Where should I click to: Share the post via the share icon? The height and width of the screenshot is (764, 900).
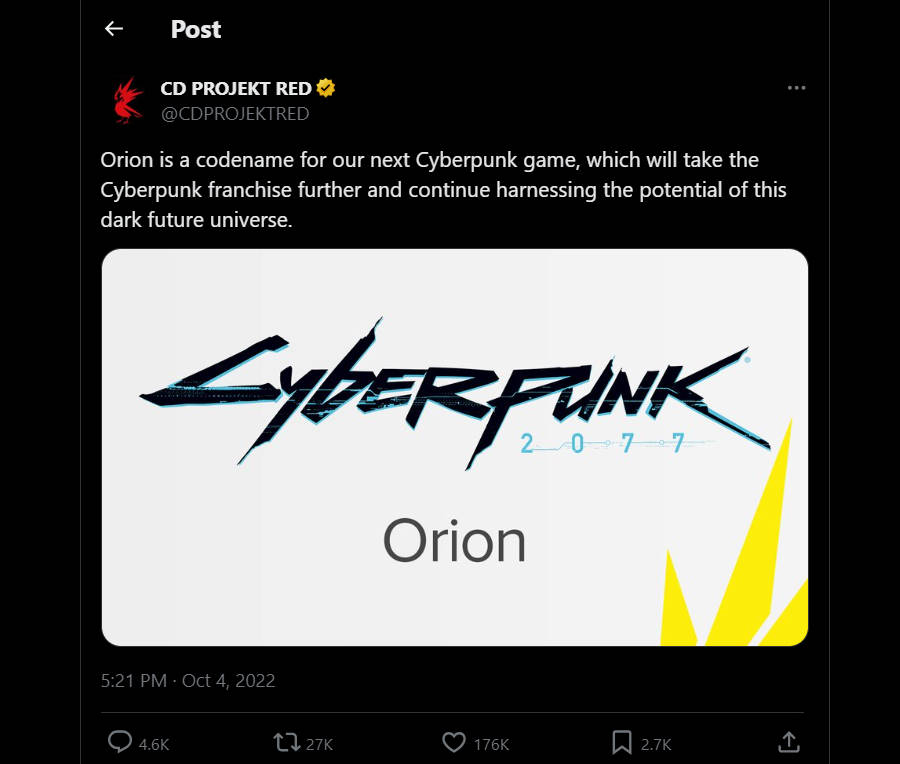pyautogui.click(x=789, y=742)
